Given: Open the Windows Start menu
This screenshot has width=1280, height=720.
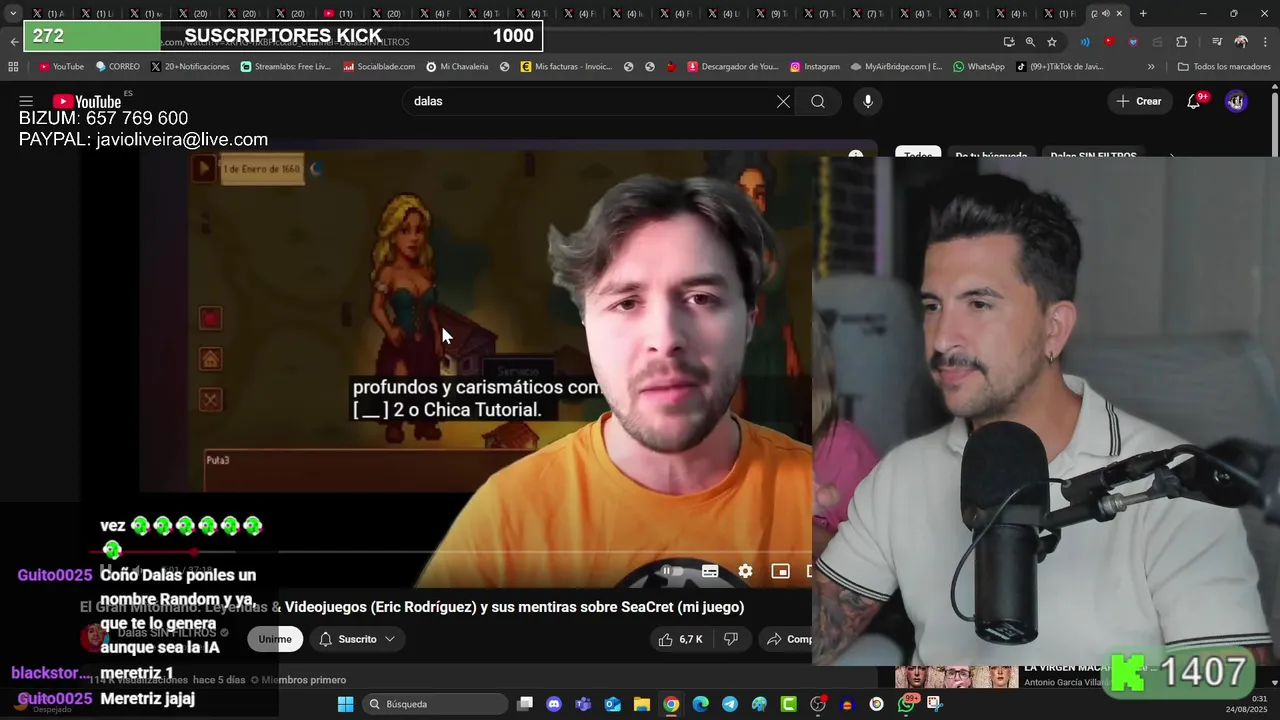Looking at the screenshot, I should click(345, 704).
